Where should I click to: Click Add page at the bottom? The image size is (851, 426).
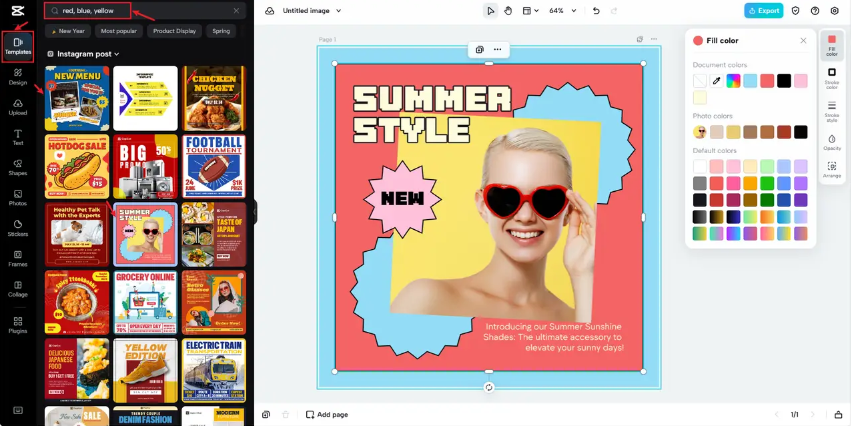(327, 414)
